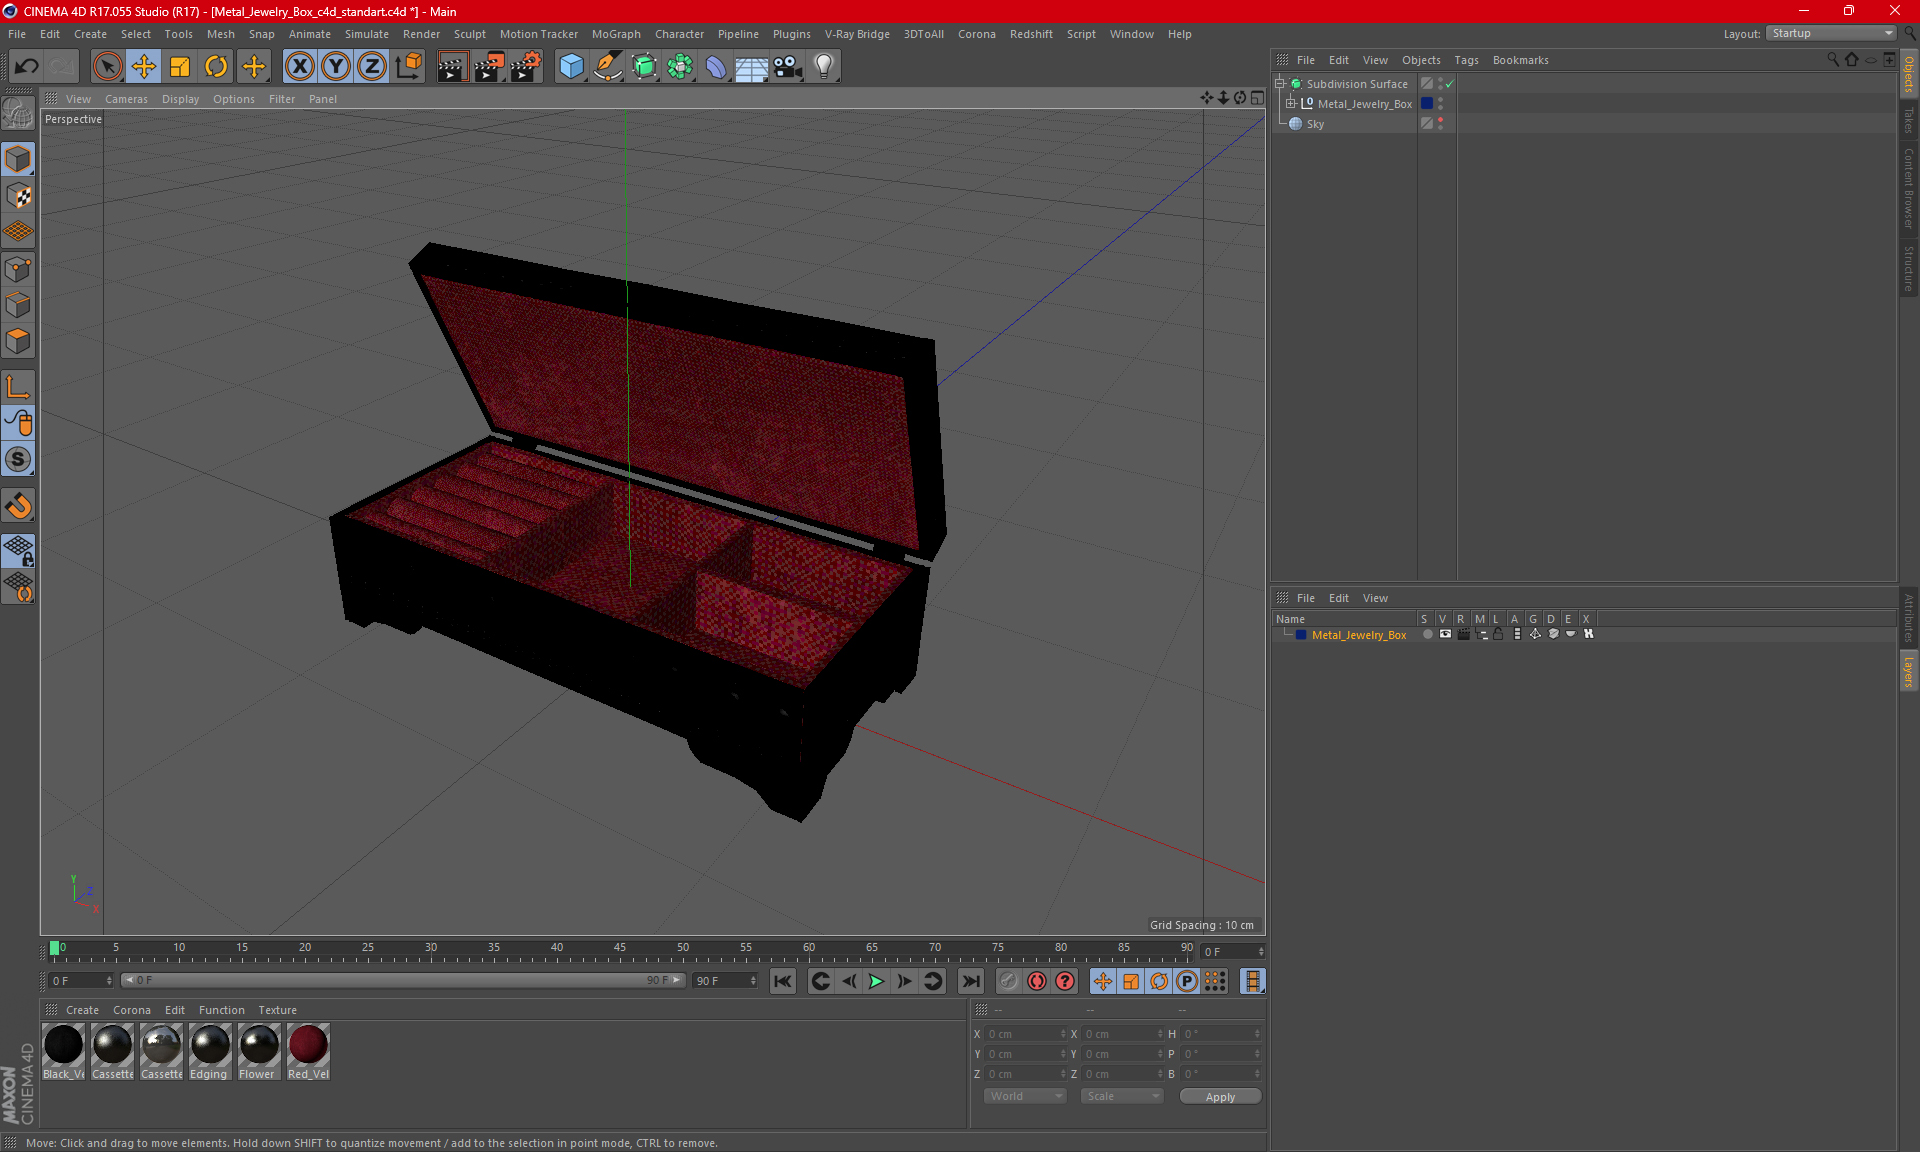Play the animation forward
This screenshot has width=1920, height=1152.
876,981
